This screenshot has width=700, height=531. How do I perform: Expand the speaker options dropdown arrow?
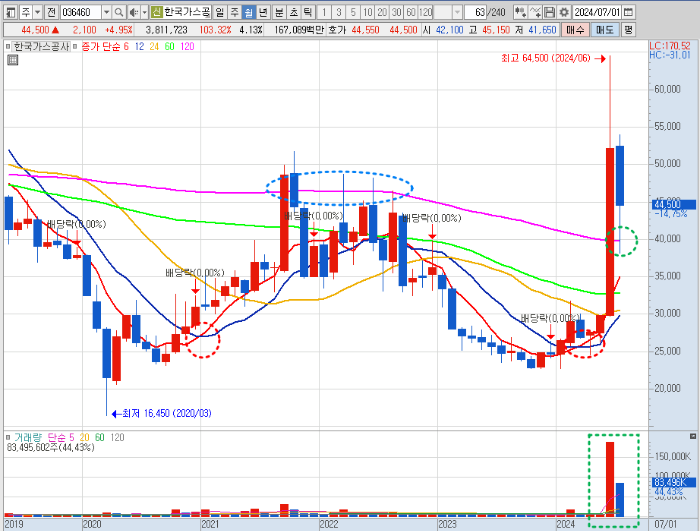pyautogui.click(x=145, y=12)
